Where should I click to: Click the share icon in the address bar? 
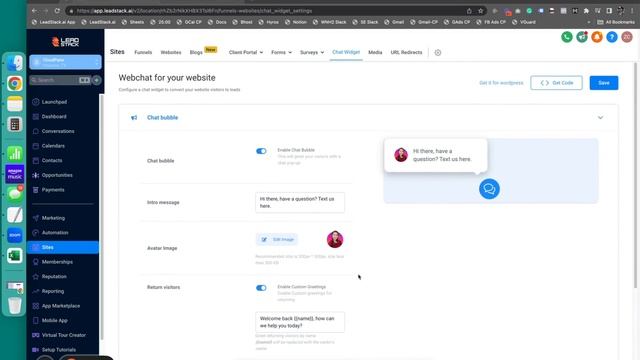[x=469, y=11]
